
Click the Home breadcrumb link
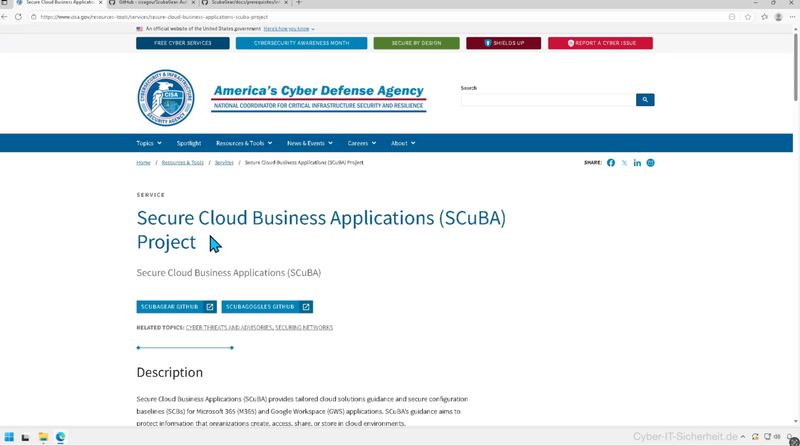[143, 163]
